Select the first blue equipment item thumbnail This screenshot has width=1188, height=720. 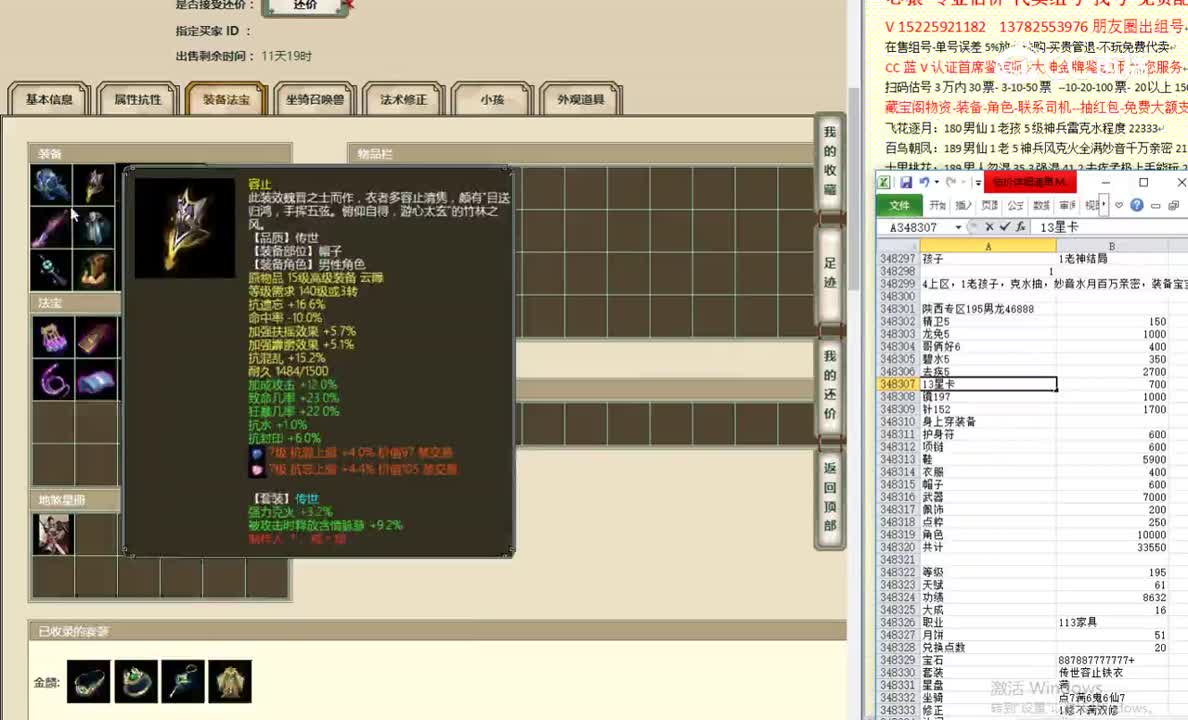[x=50, y=182]
